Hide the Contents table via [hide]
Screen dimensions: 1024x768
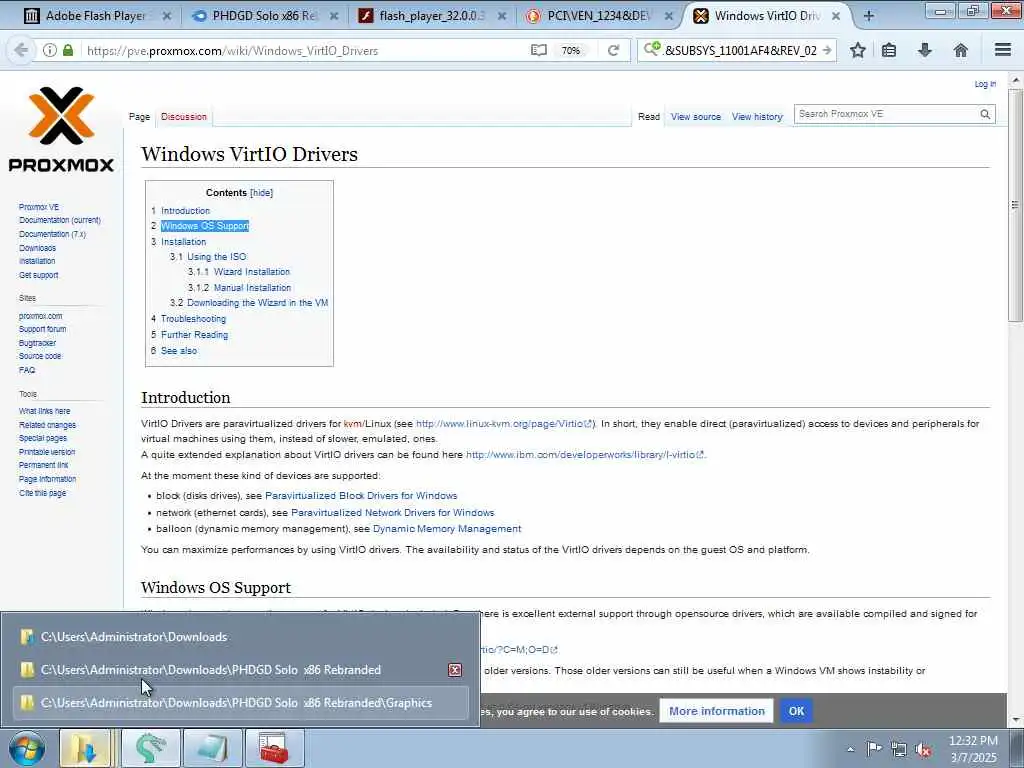click(x=261, y=193)
